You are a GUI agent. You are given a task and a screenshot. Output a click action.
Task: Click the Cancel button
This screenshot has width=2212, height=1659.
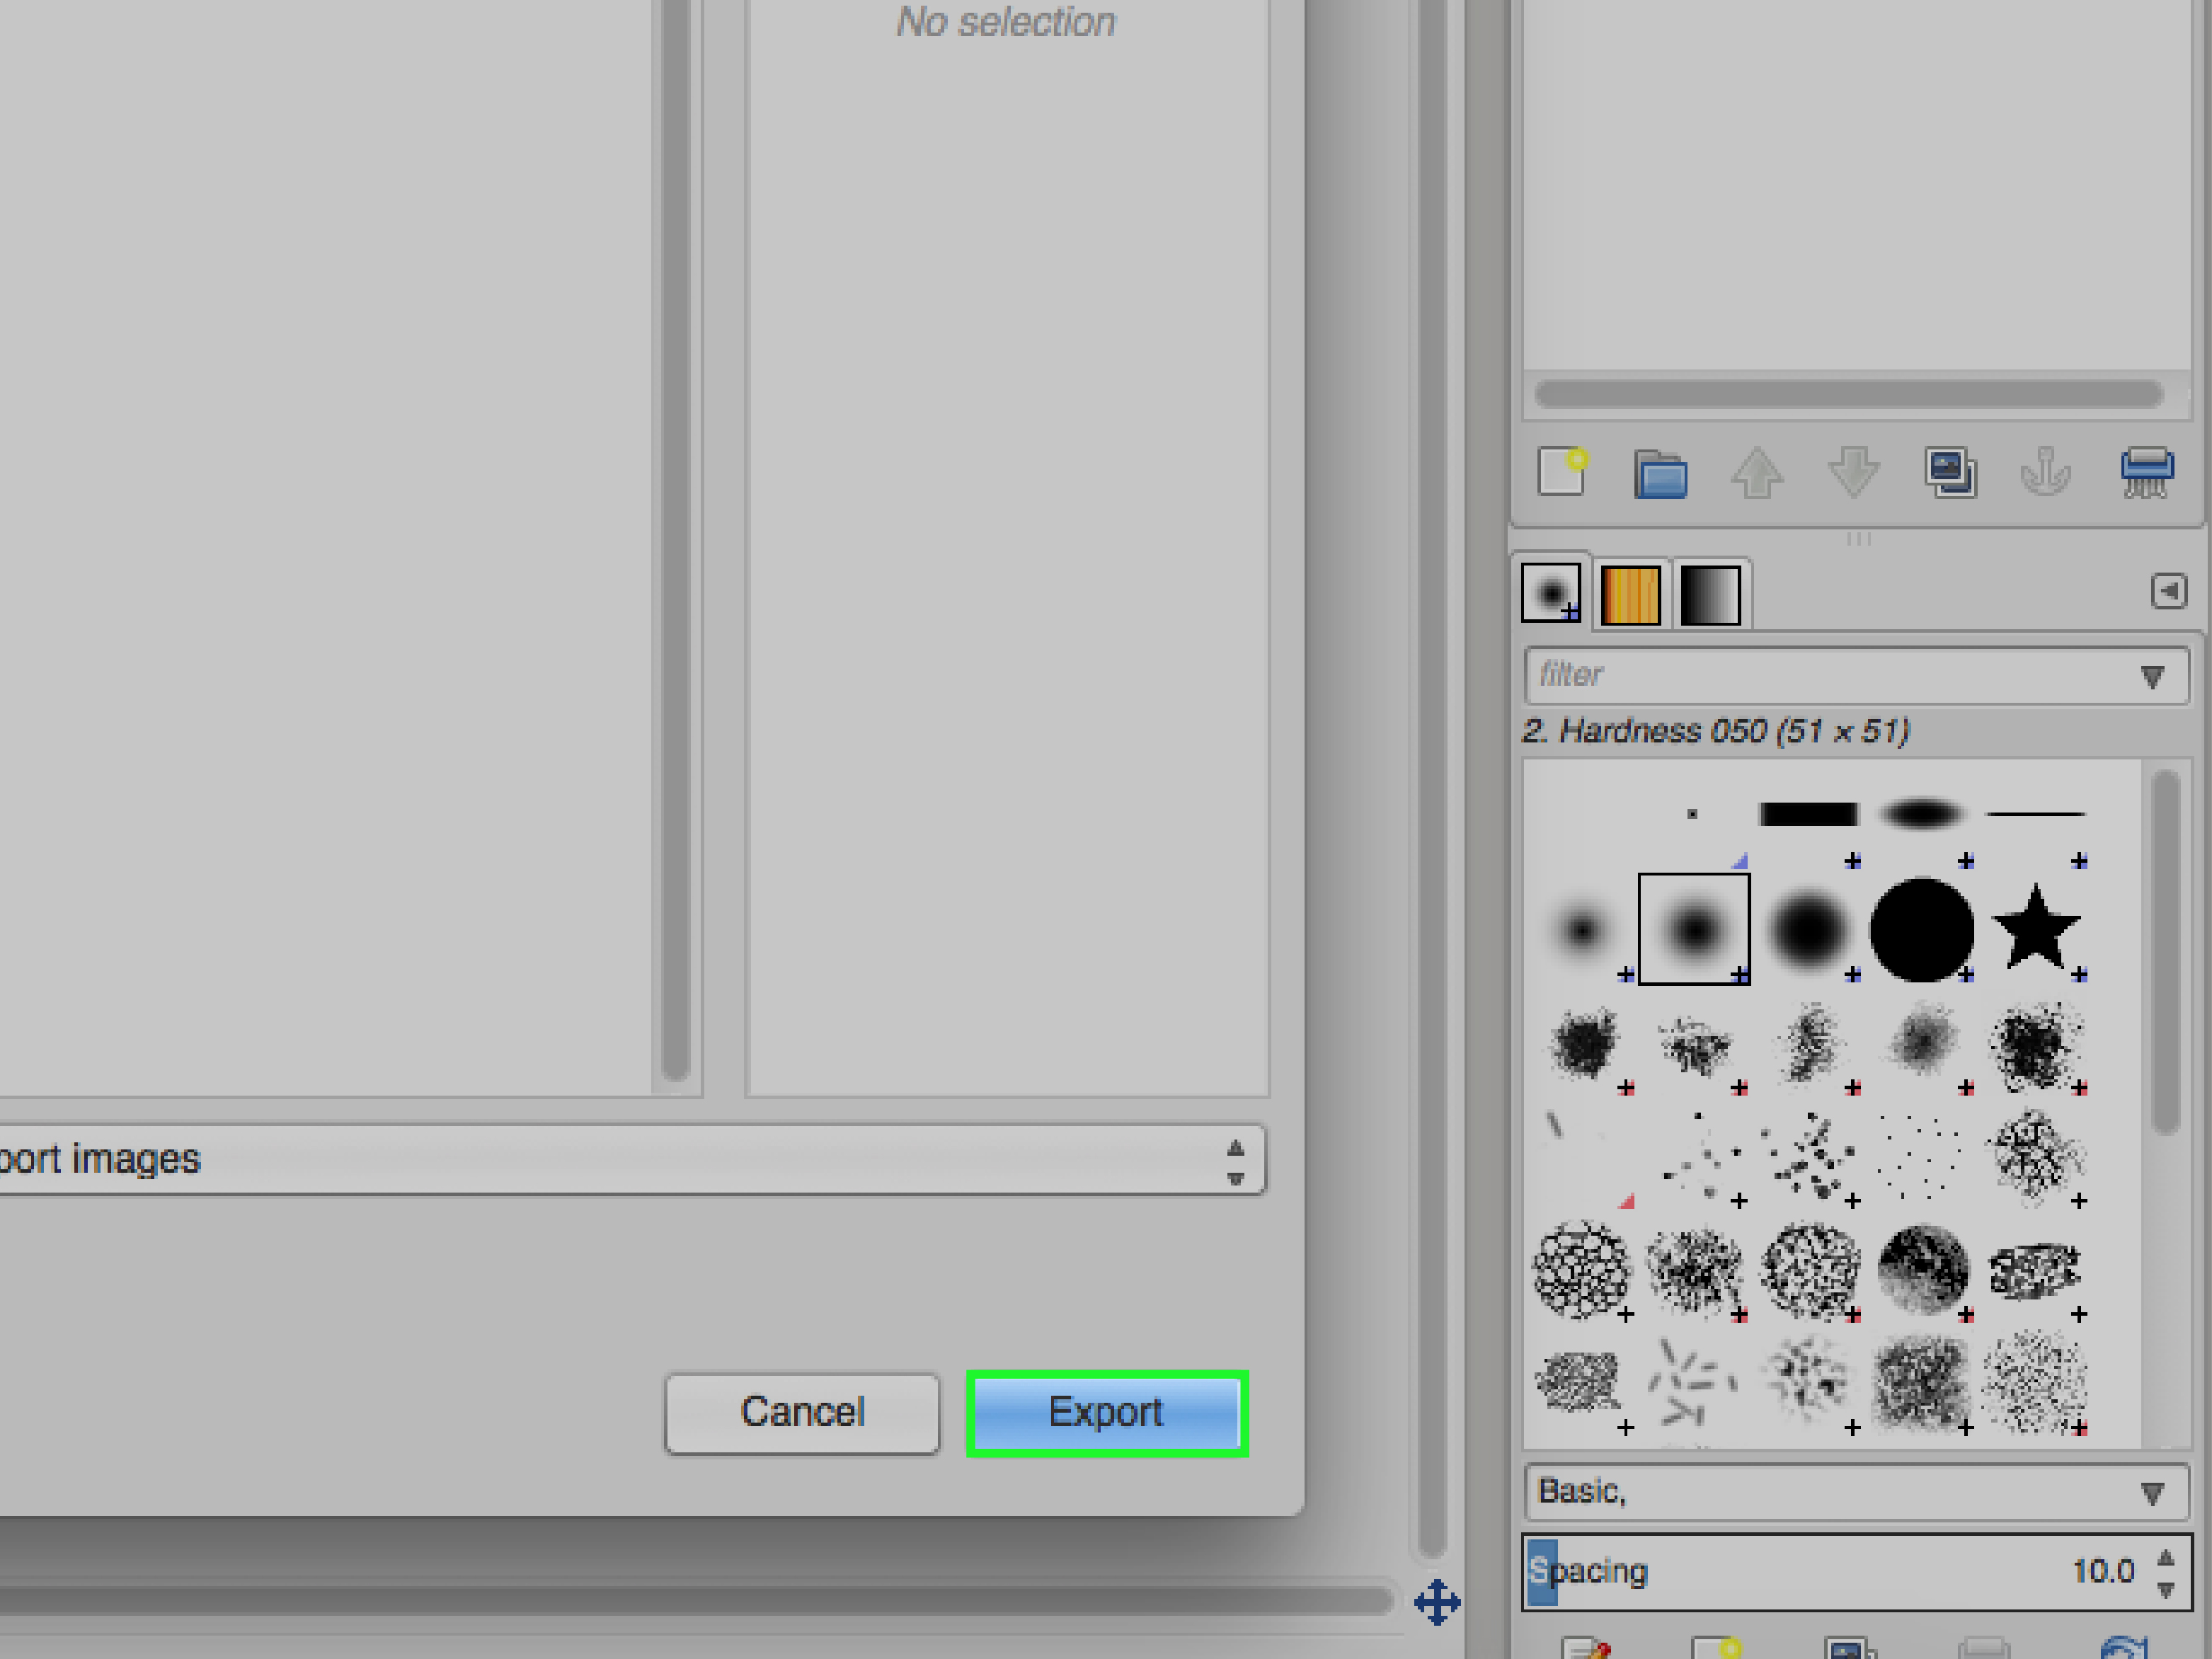pos(802,1413)
